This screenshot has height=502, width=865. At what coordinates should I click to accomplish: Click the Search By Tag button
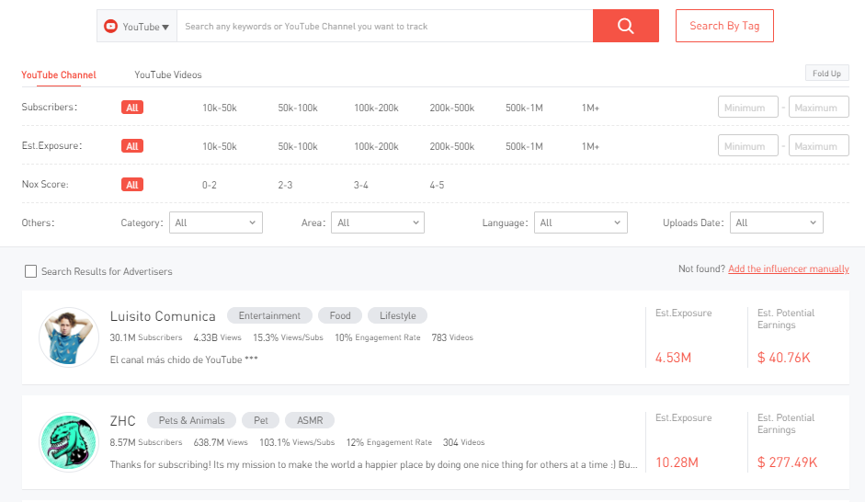pos(724,25)
